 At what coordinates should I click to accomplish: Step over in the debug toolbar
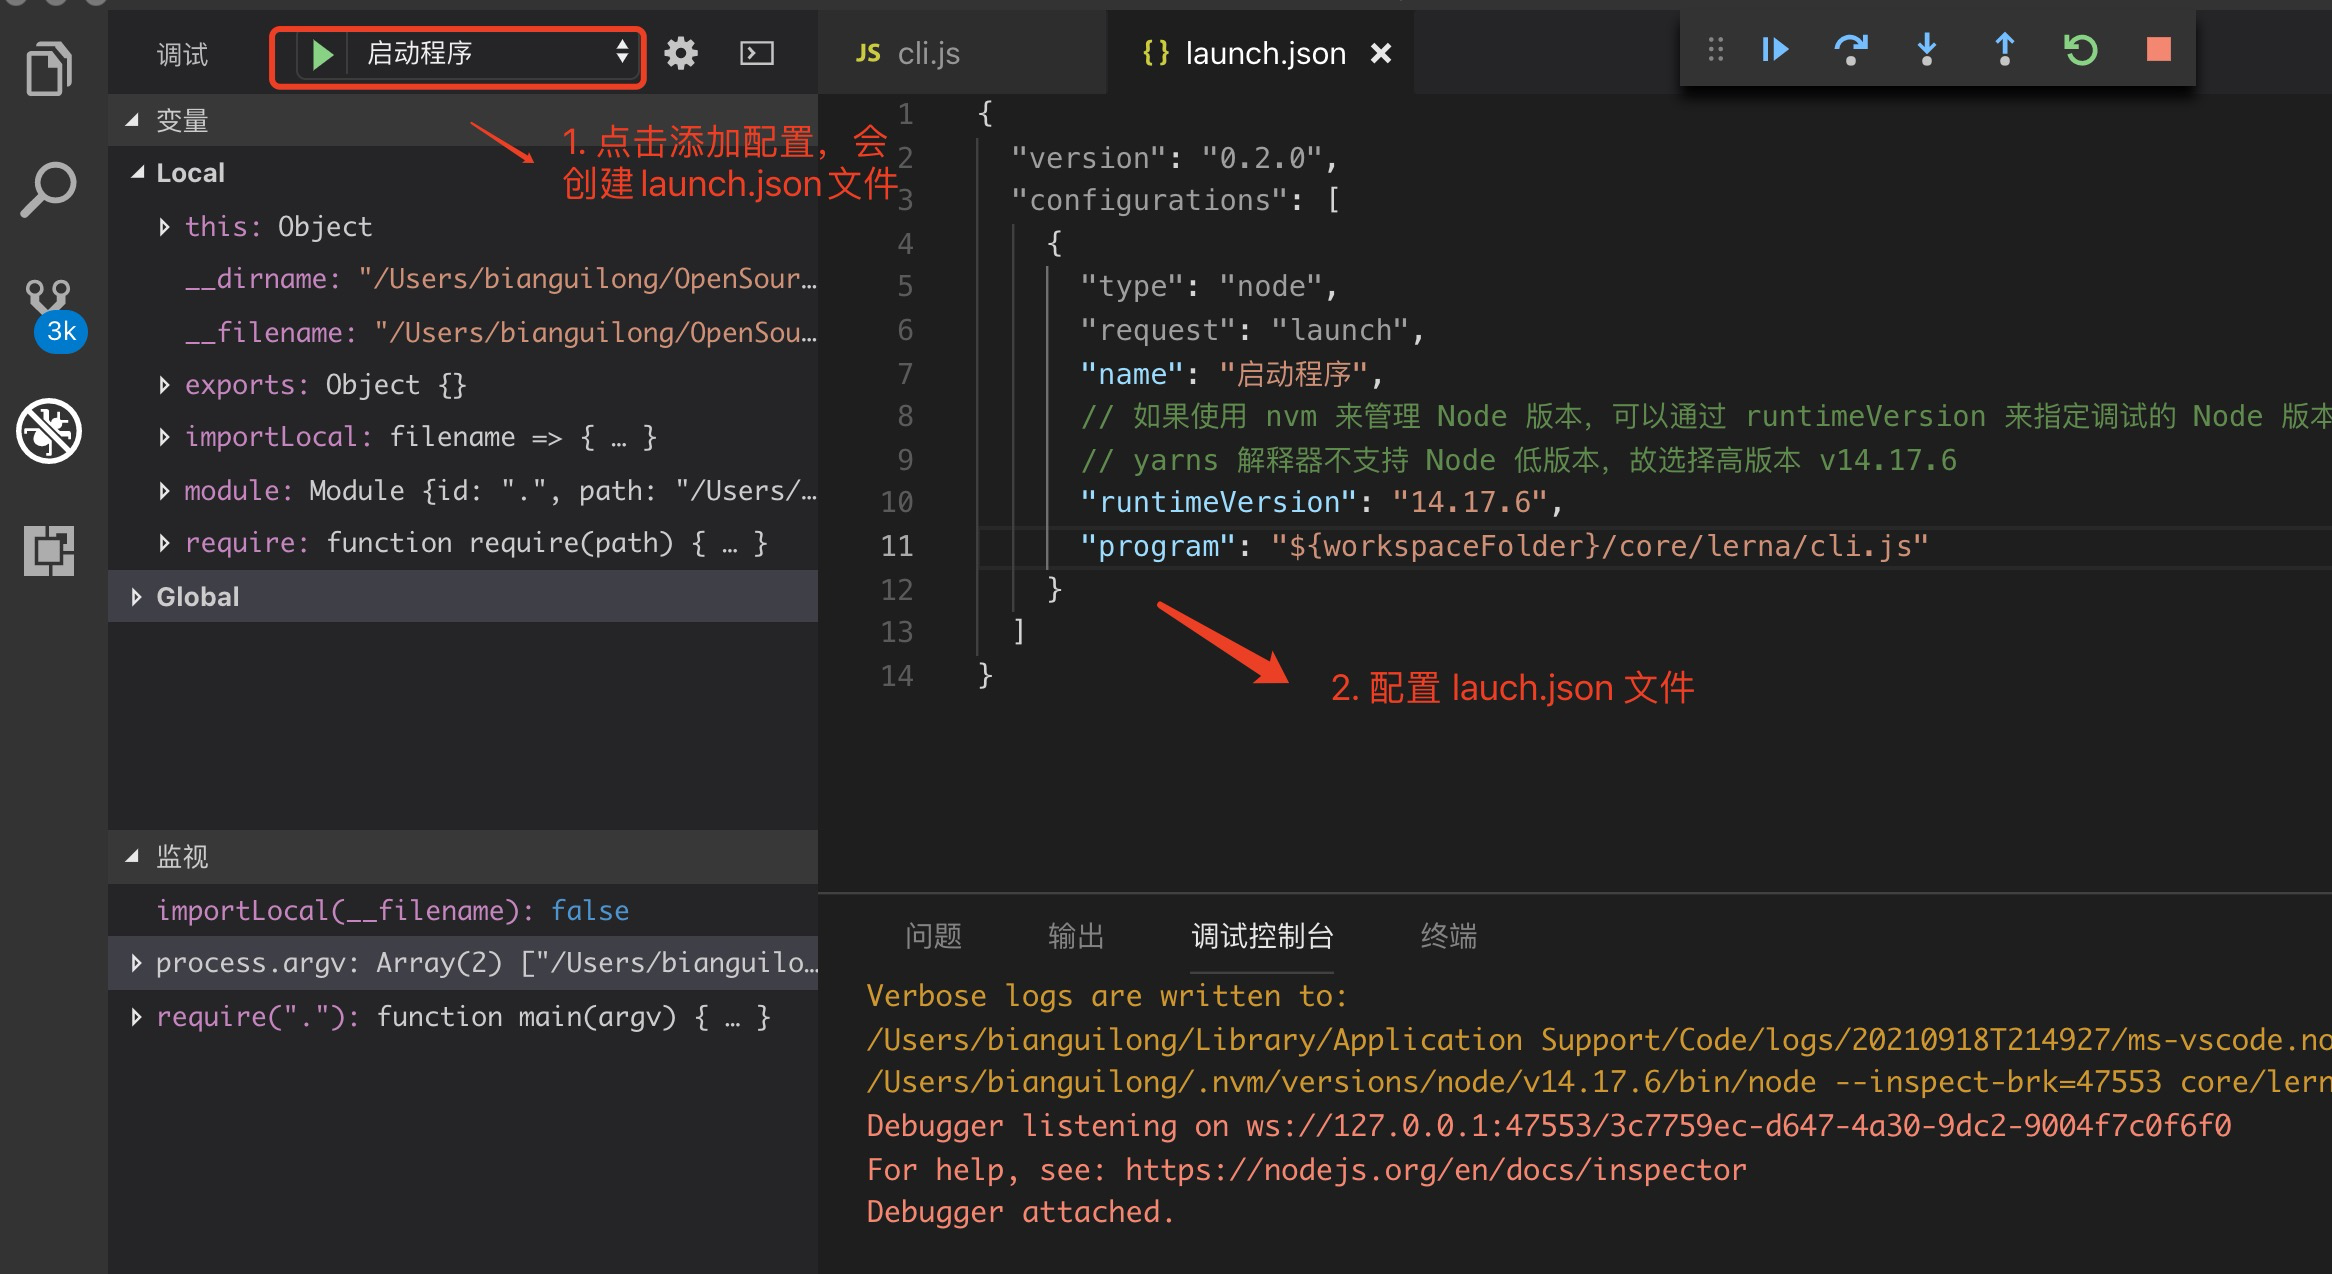[1851, 49]
